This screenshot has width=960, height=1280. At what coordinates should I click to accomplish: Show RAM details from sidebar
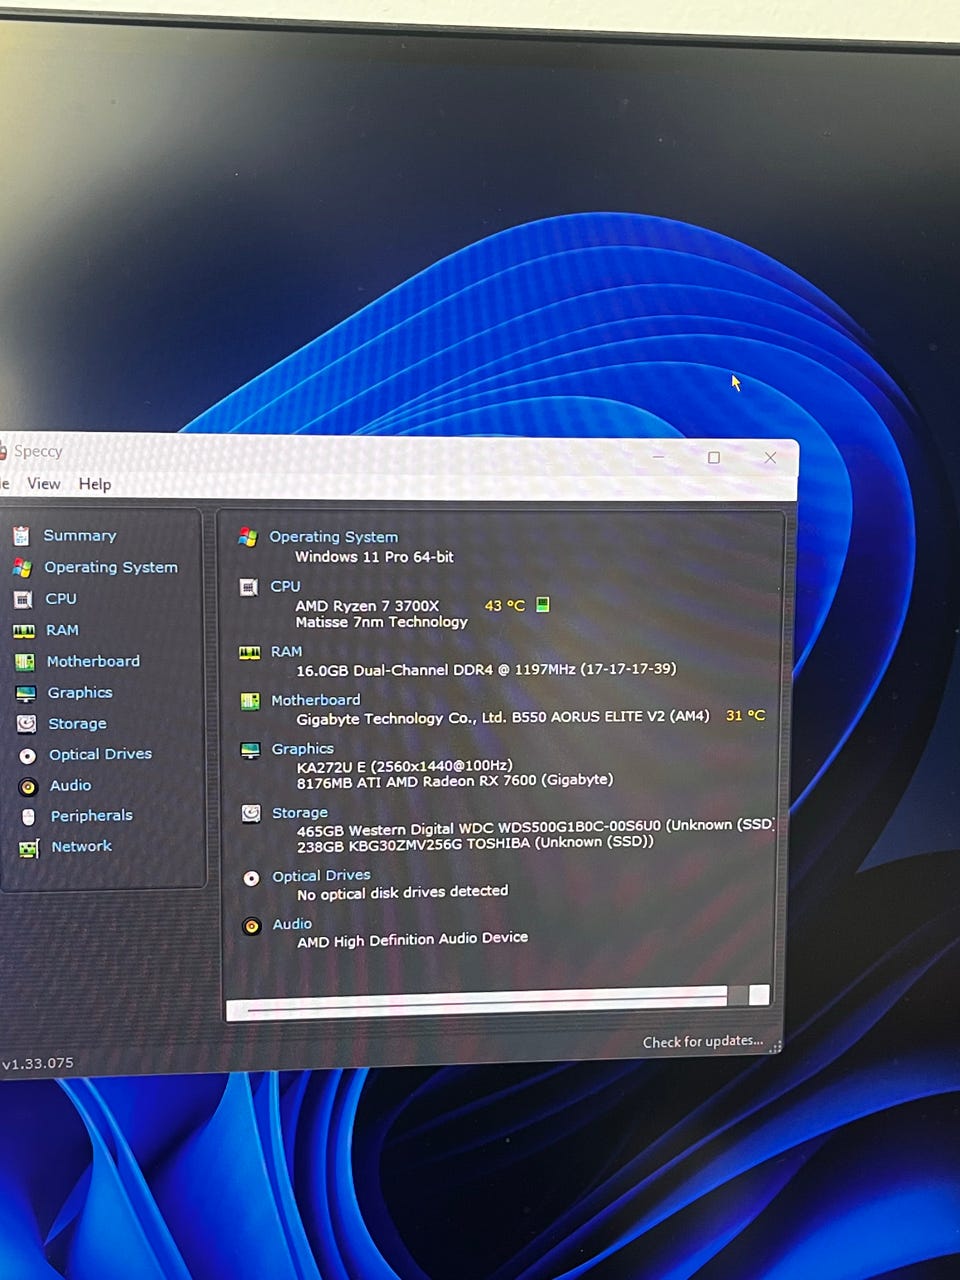(x=62, y=630)
